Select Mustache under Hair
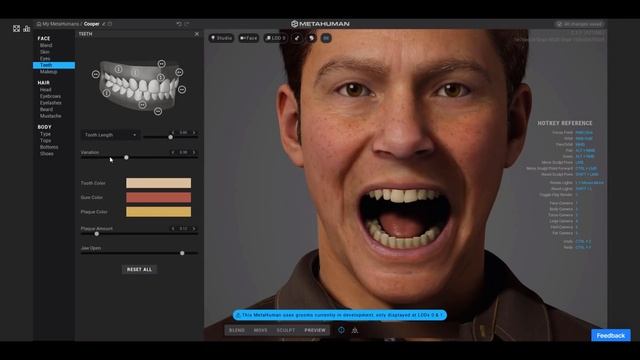640x360 pixels. [51, 116]
